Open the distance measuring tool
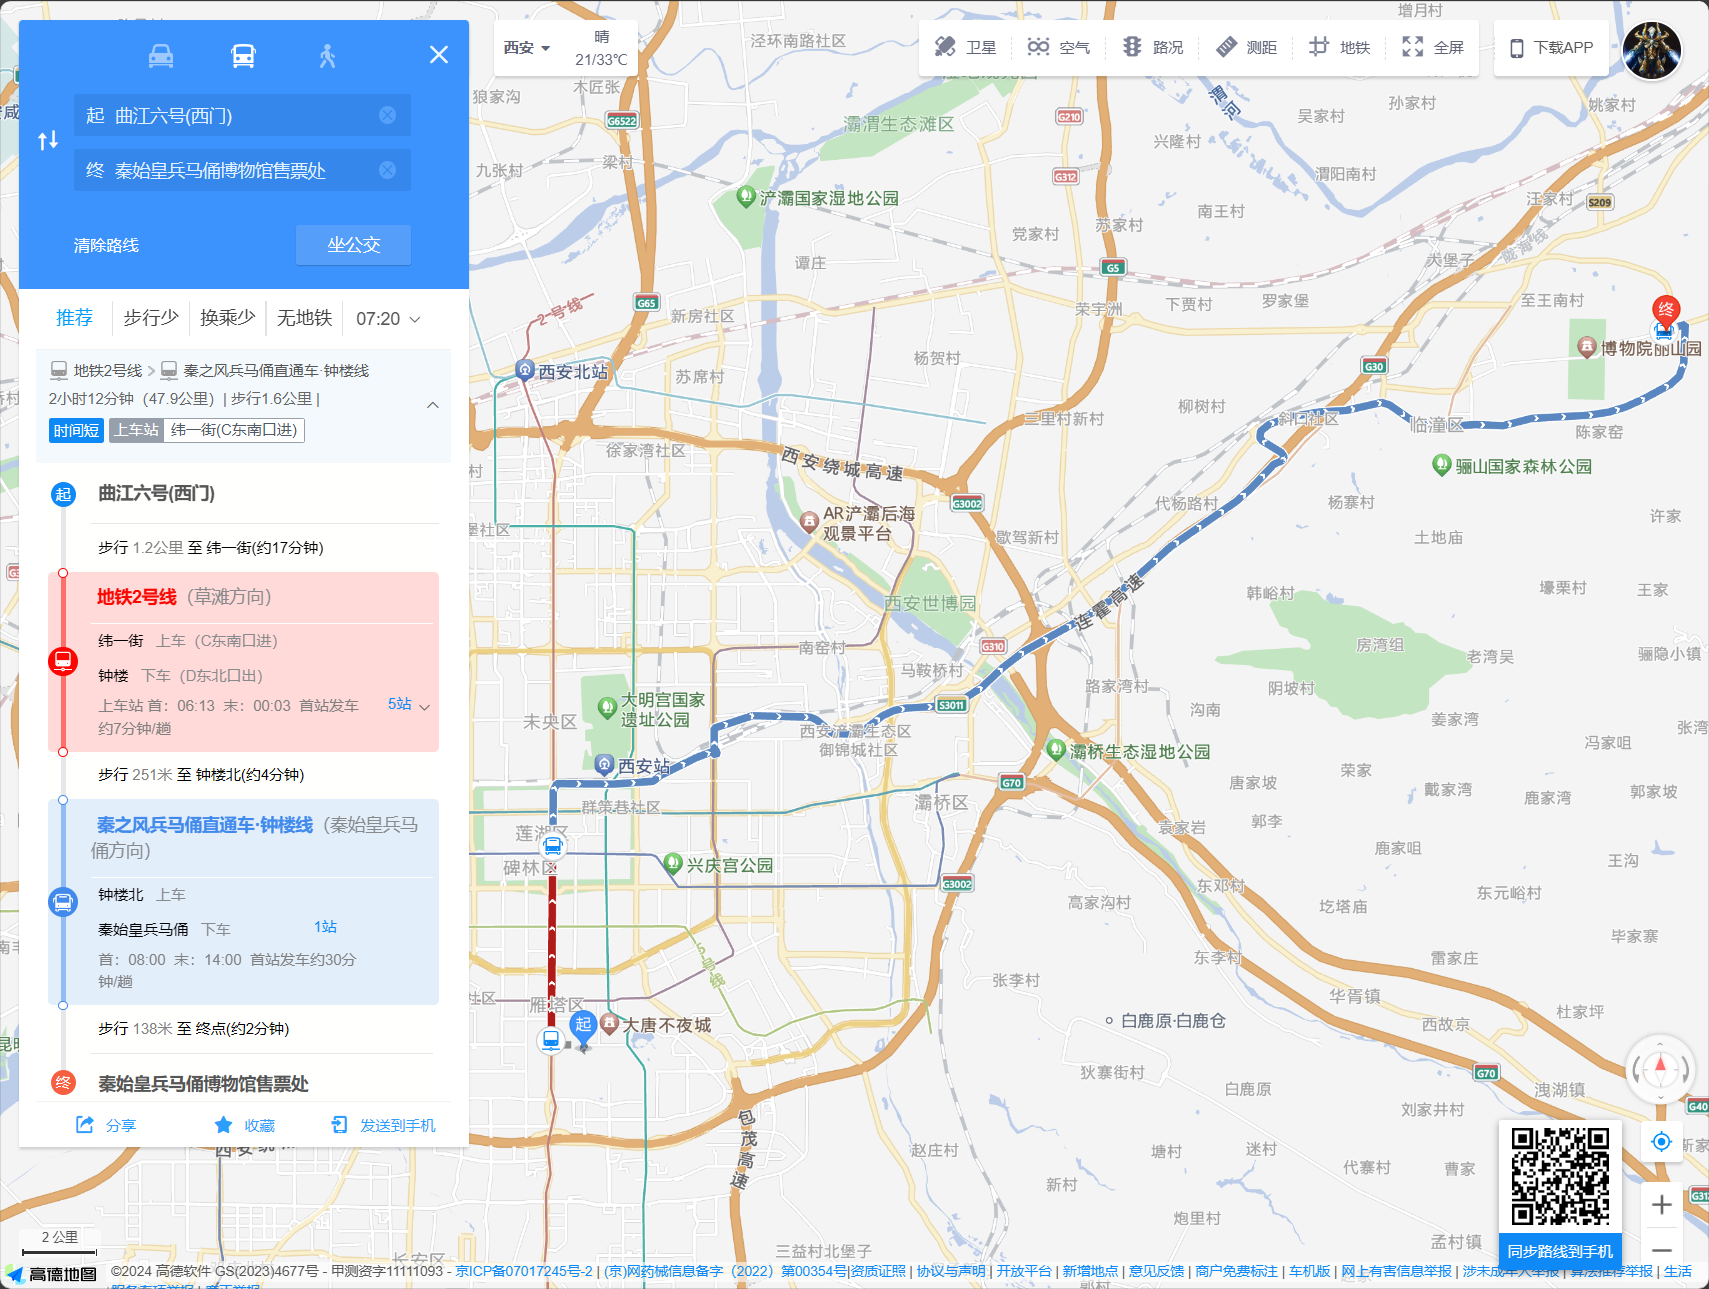Screen dimensions: 1709x1289 pos(1246,47)
